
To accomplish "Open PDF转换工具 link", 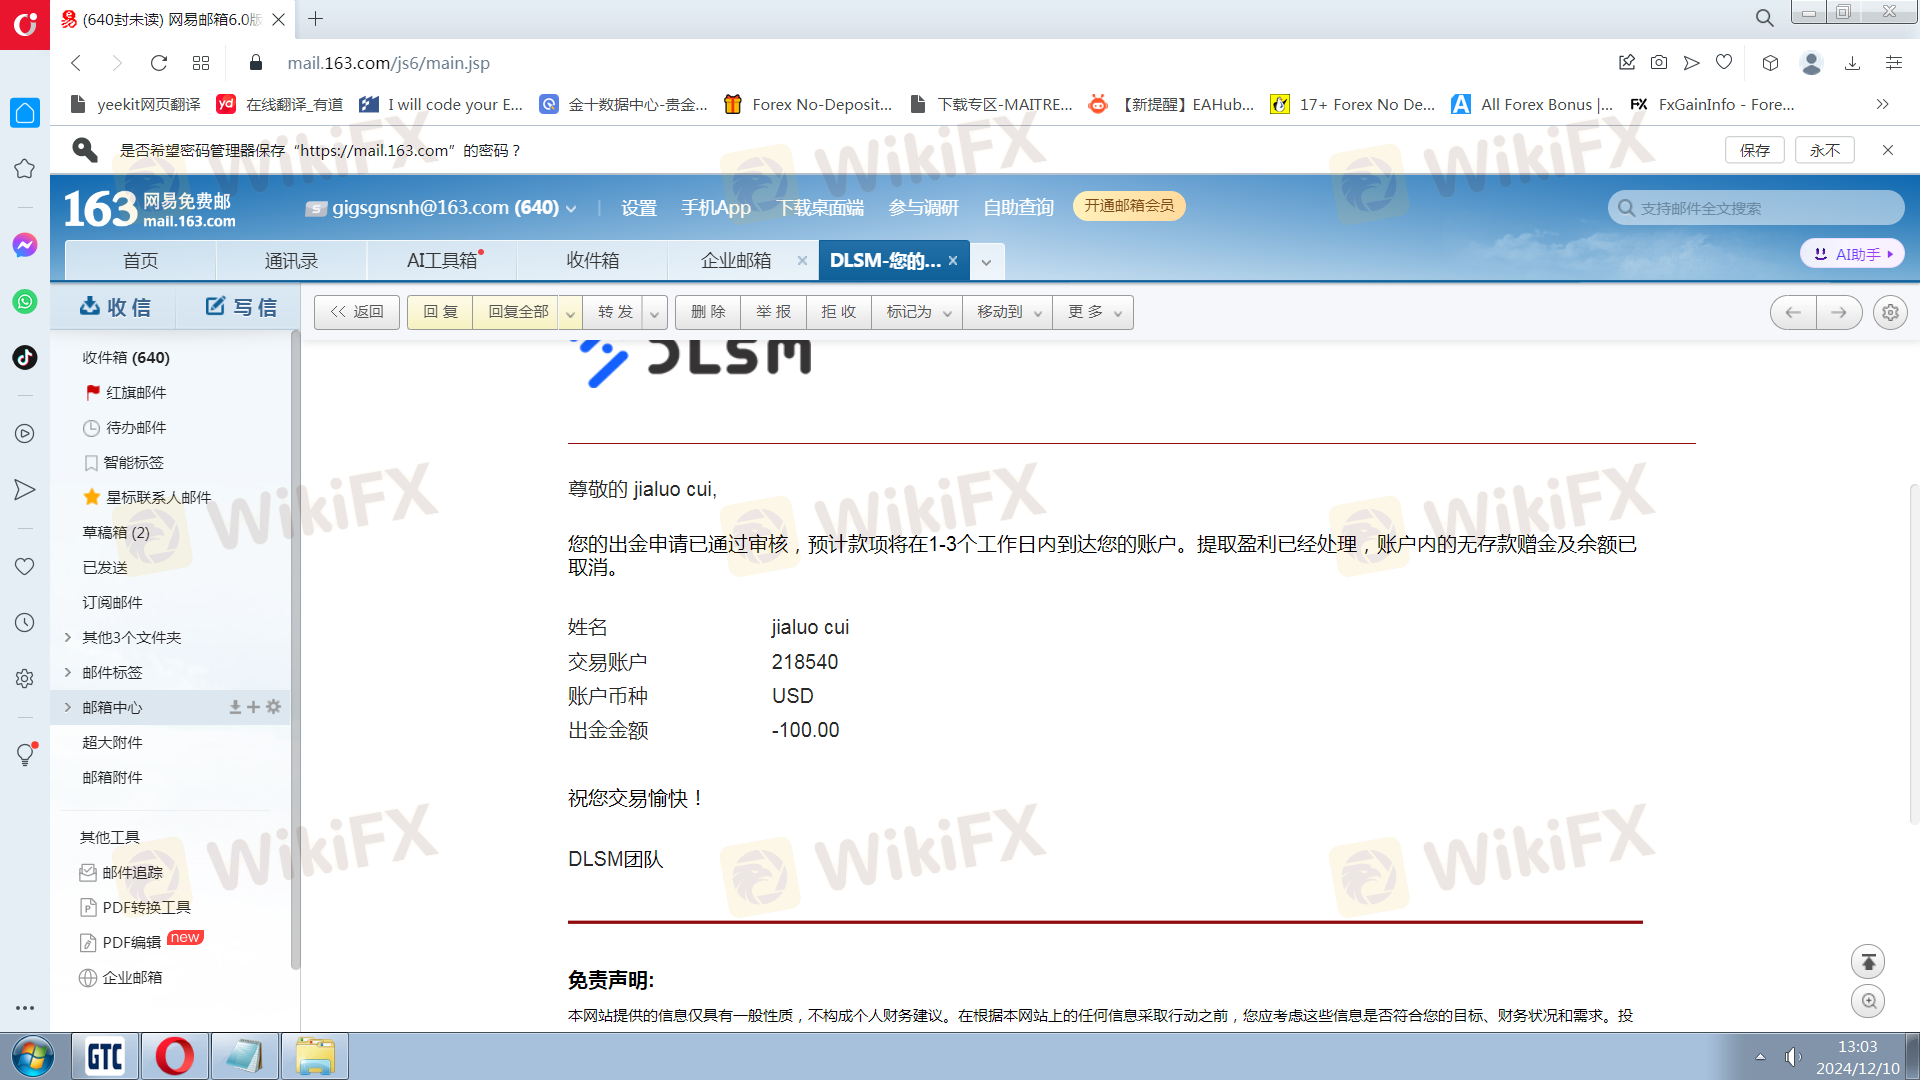I will [146, 907].
